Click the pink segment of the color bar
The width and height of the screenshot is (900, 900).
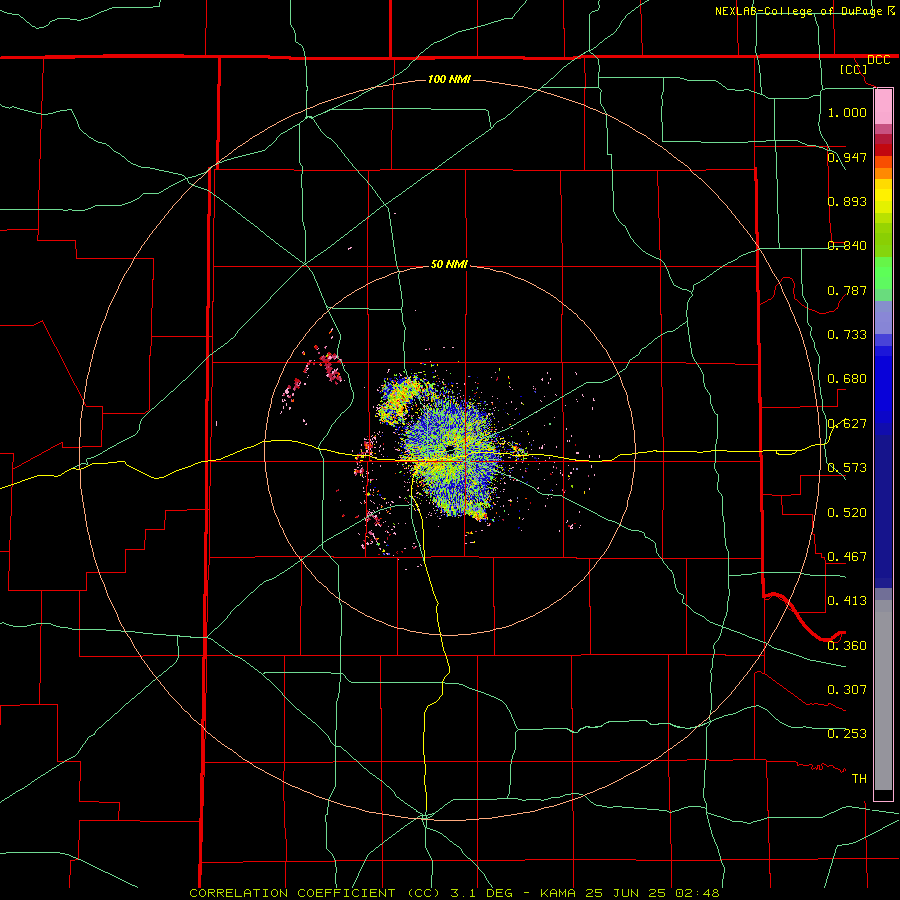pos(883,107)
